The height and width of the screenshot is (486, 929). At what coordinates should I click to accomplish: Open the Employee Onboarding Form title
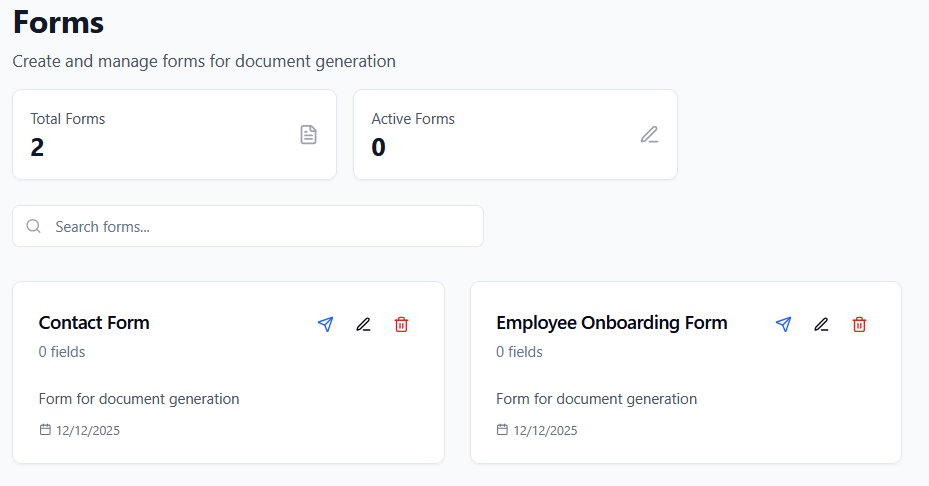point(611,323)
